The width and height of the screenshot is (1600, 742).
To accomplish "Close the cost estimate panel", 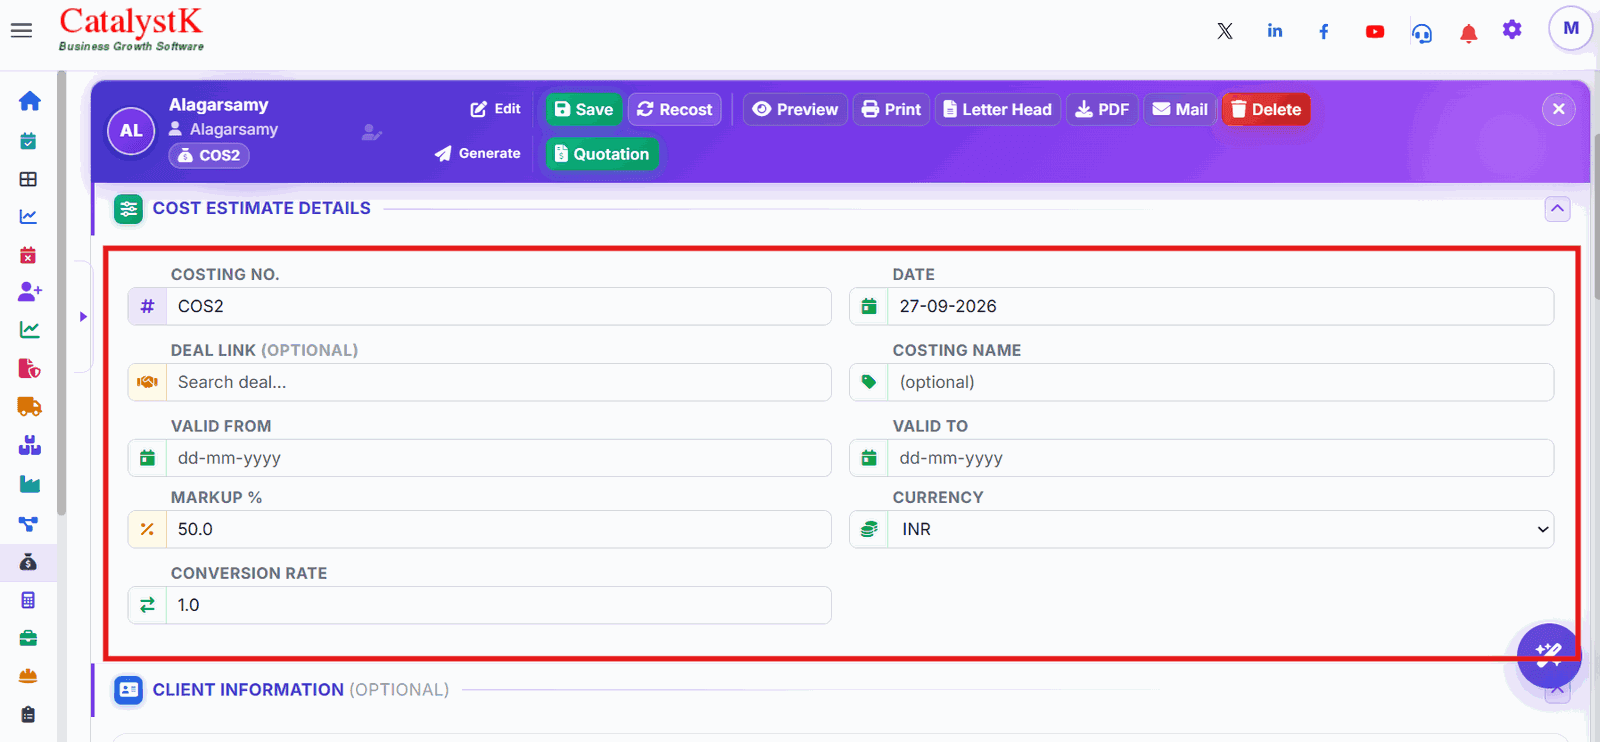I will [x=1559, y=109].
